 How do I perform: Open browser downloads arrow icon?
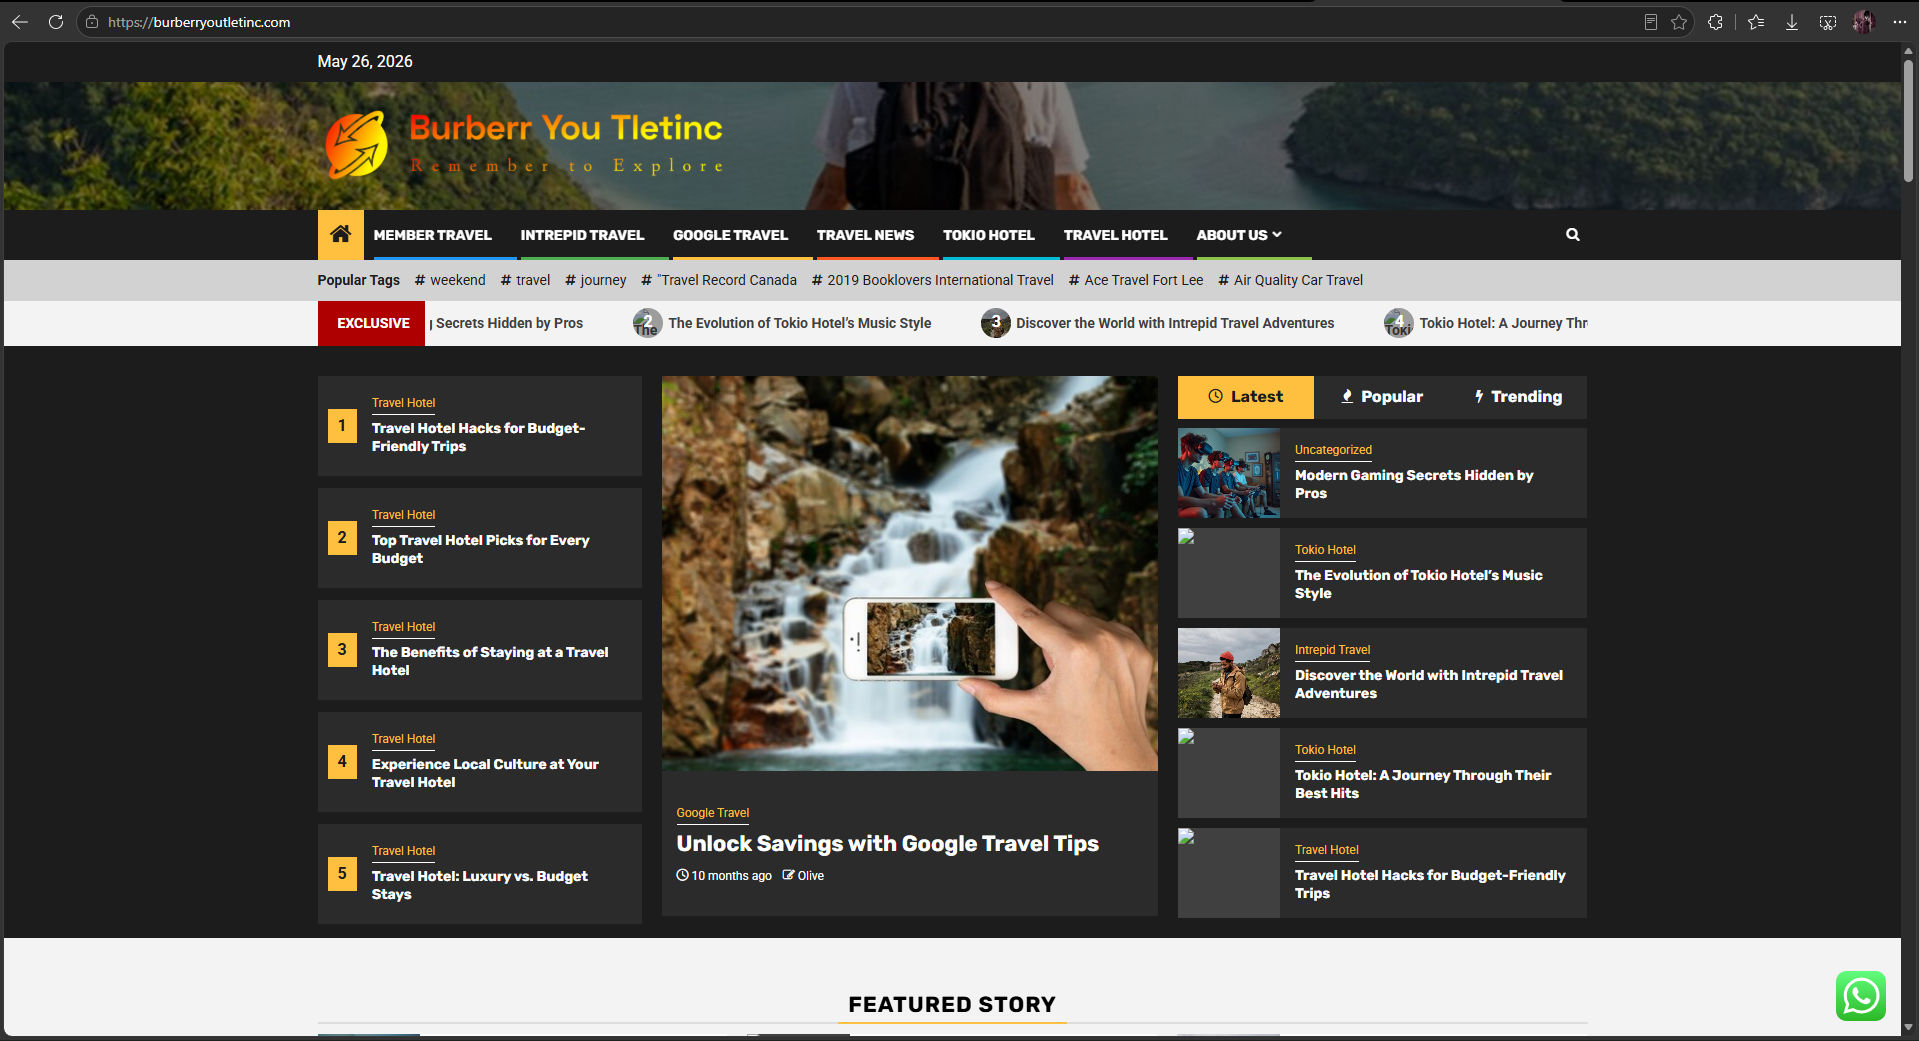pyautogui.click(x=1792, y=22)
